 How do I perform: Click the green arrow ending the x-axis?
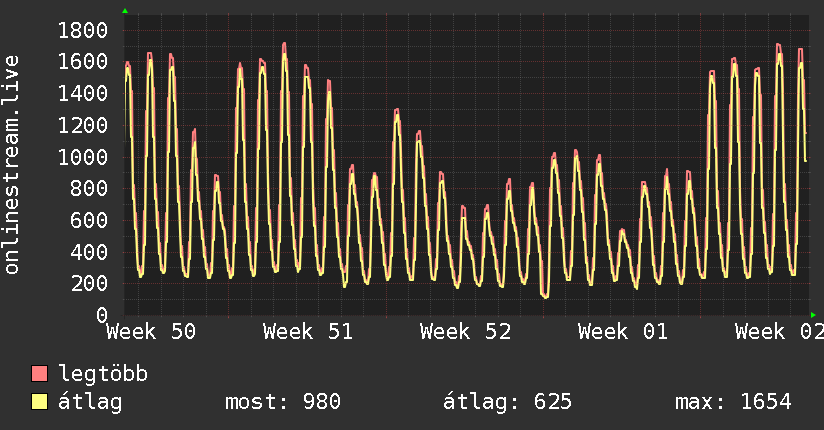(813, 315)
